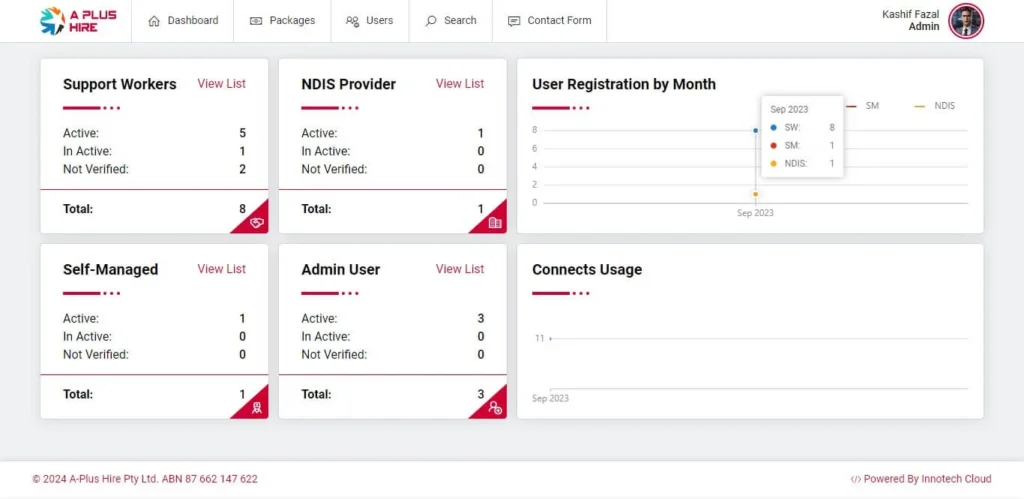
Task: Open the NDIS Provider View List link
Action: 459,84
